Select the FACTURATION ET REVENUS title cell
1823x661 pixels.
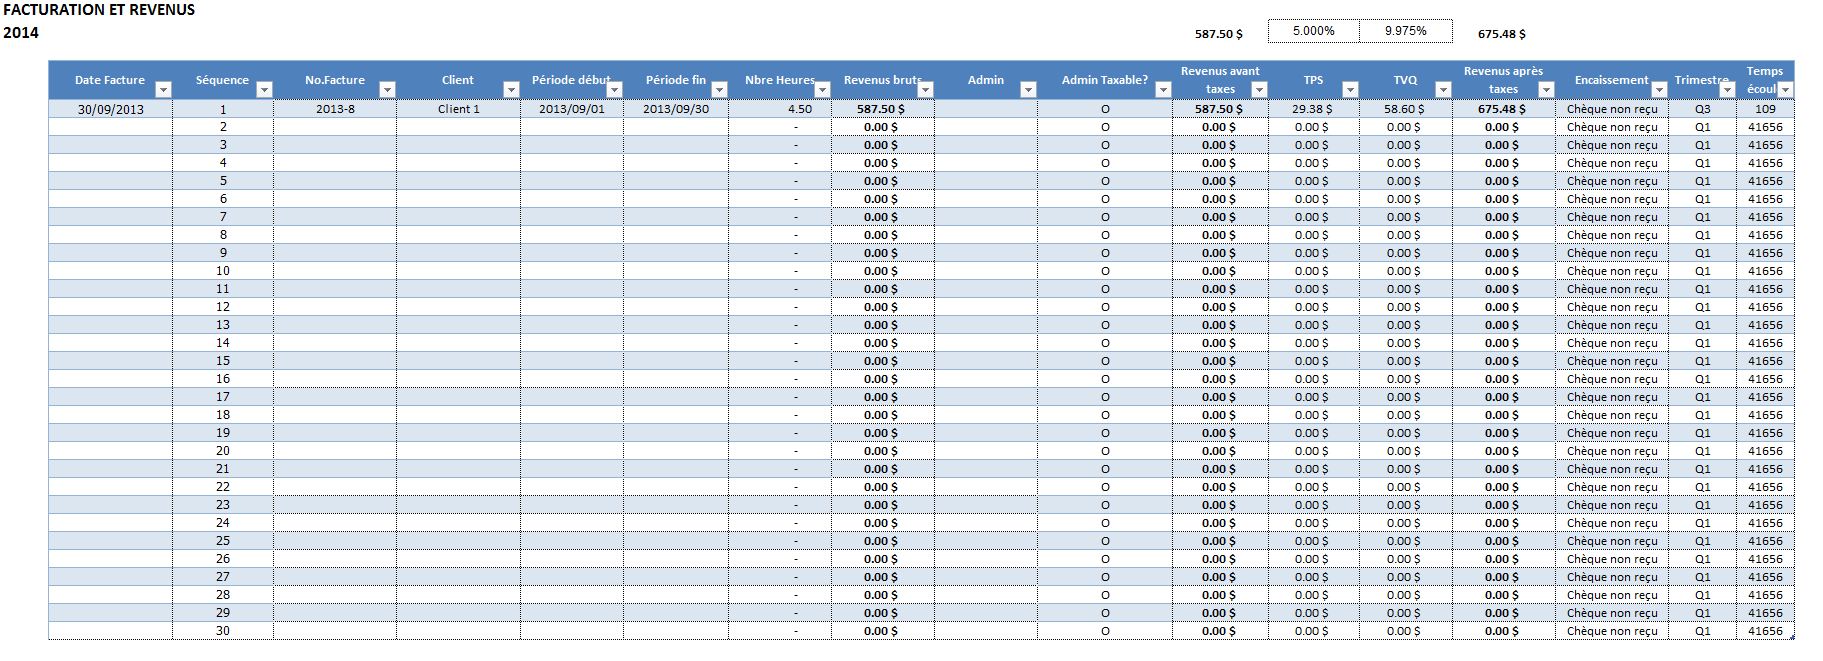tap(99, 10)
